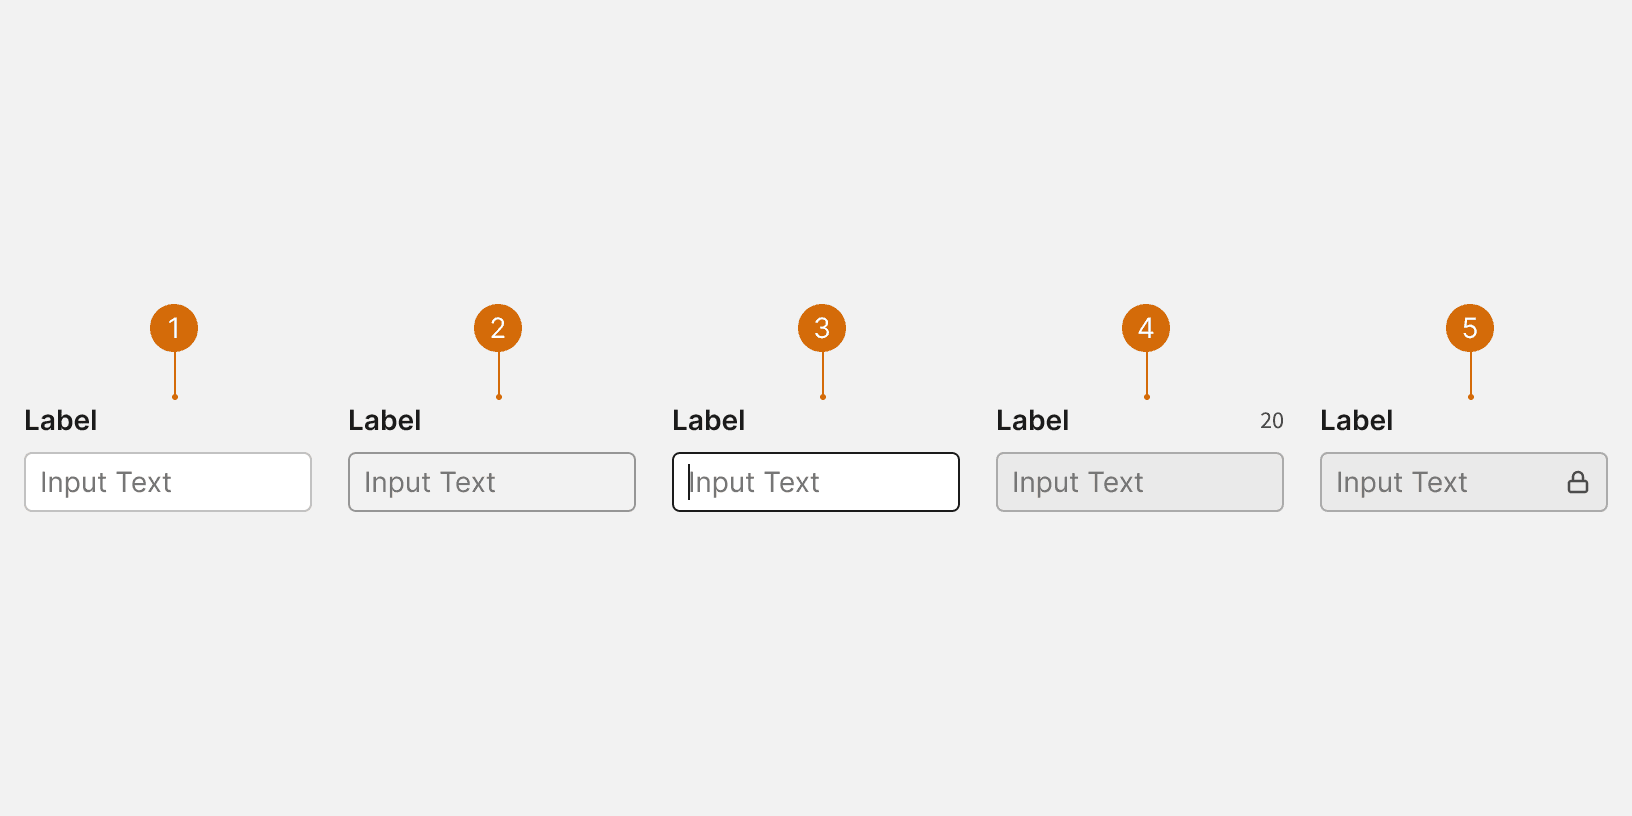
Task: Click the connector line under marker 3
Action: coord(822,375)
